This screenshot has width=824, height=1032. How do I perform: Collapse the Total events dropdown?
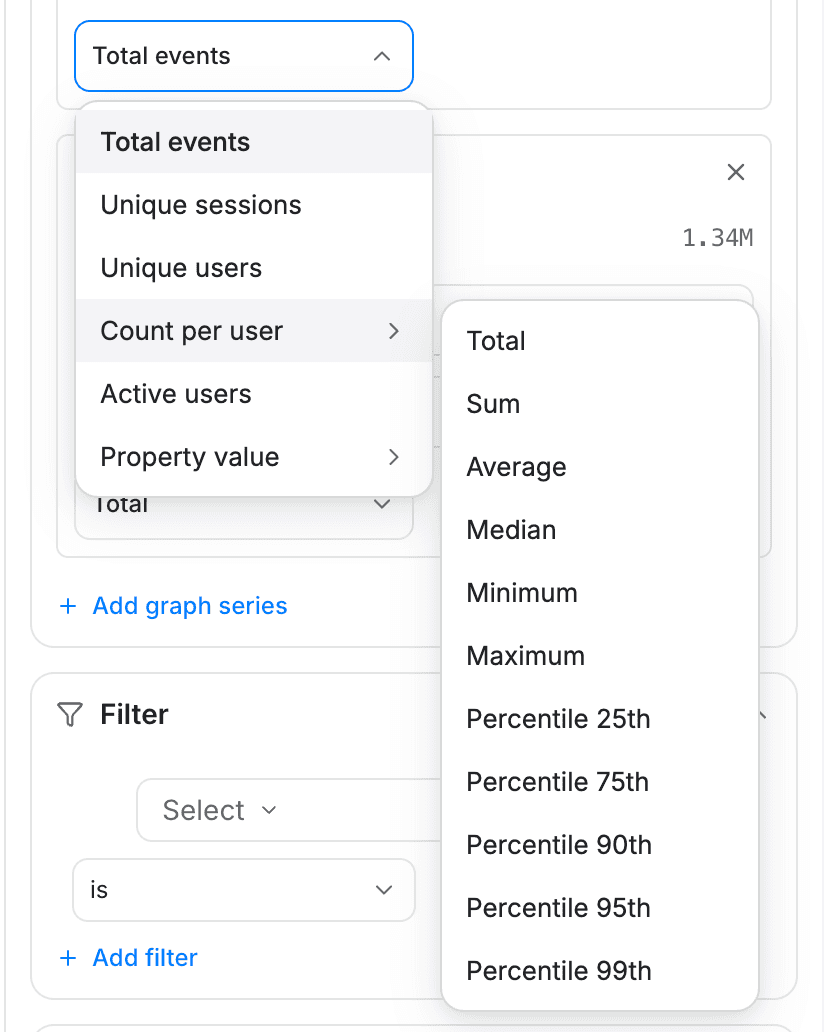(x=244, y=56)
